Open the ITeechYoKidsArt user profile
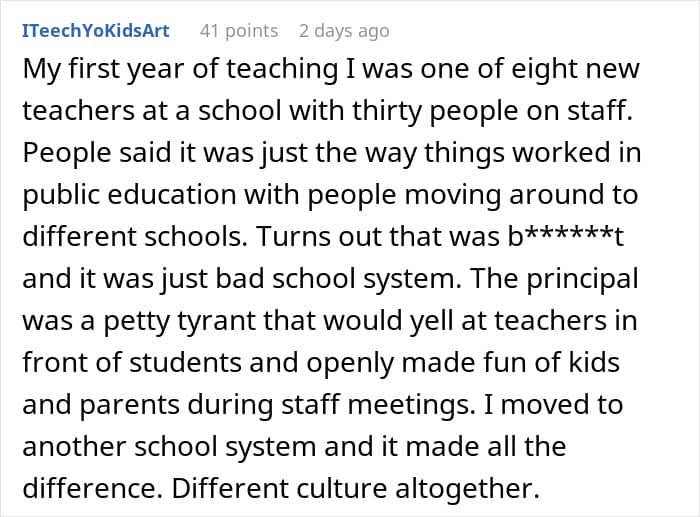This screenshot has height=517, width=700. tap(96, 31)
